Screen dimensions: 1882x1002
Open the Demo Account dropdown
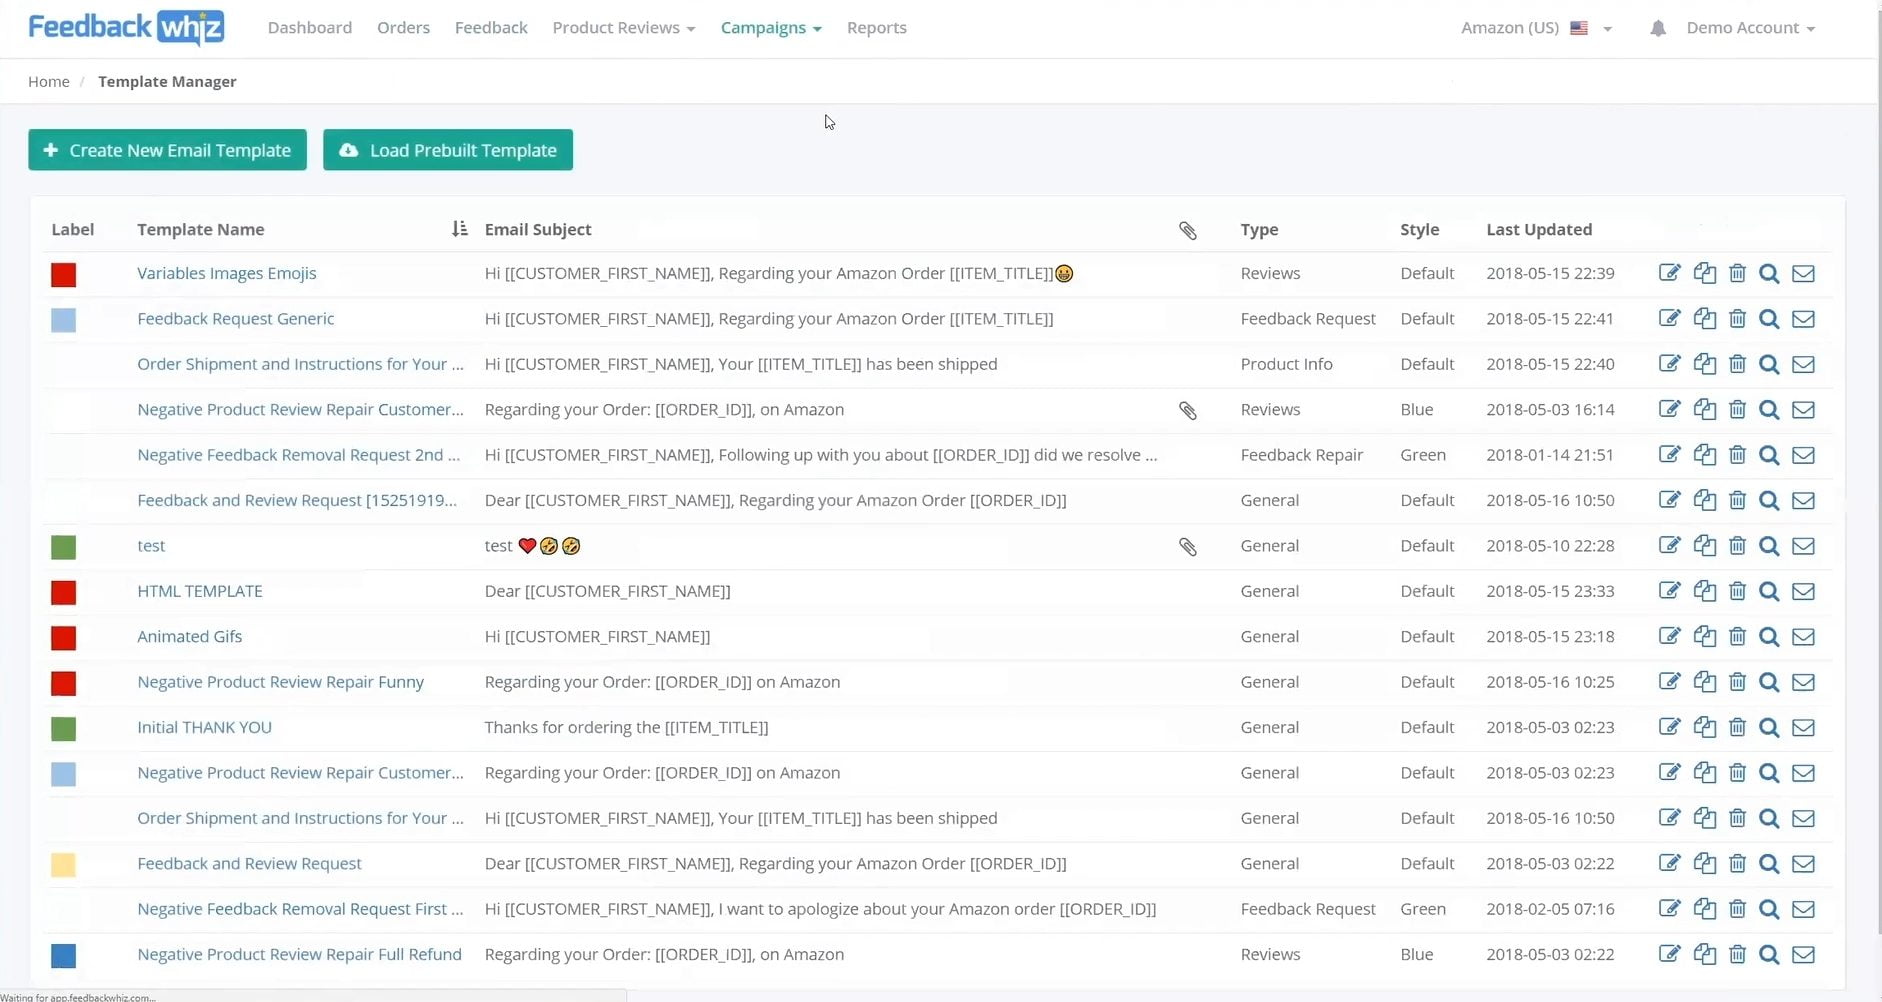[1750, 28]
